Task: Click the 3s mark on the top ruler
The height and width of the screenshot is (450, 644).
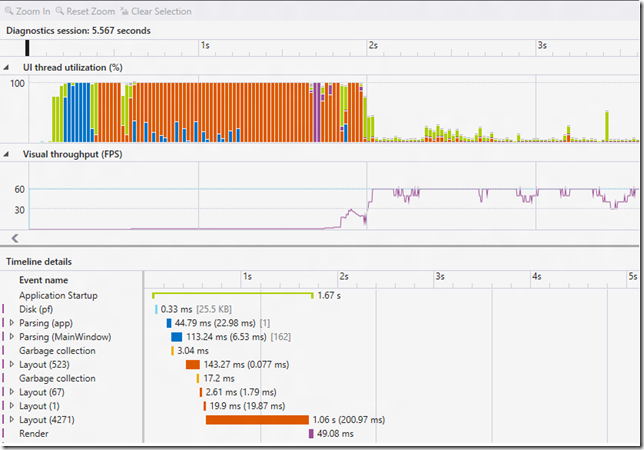Action: pyautogui.click(x=542, y=45)
